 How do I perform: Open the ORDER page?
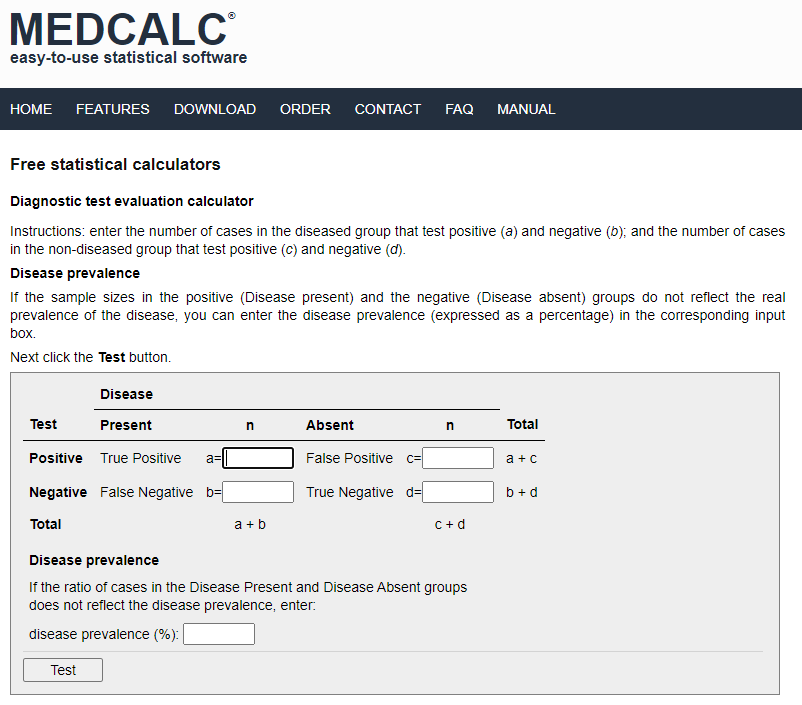tap(305, 109)
